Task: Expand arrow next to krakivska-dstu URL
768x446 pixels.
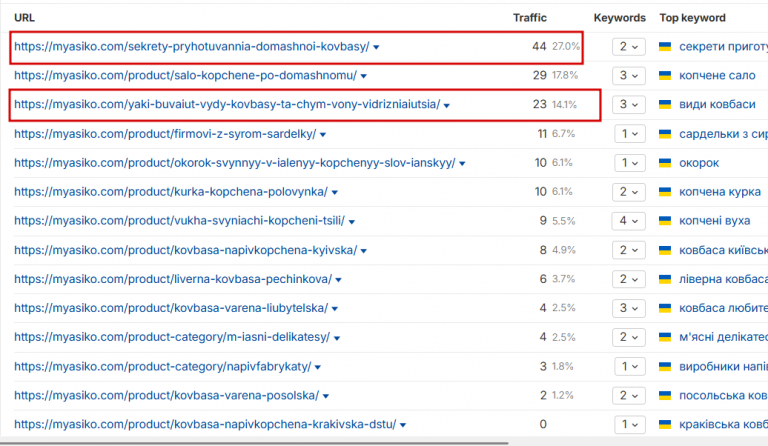Action: [x=403, y=425]
